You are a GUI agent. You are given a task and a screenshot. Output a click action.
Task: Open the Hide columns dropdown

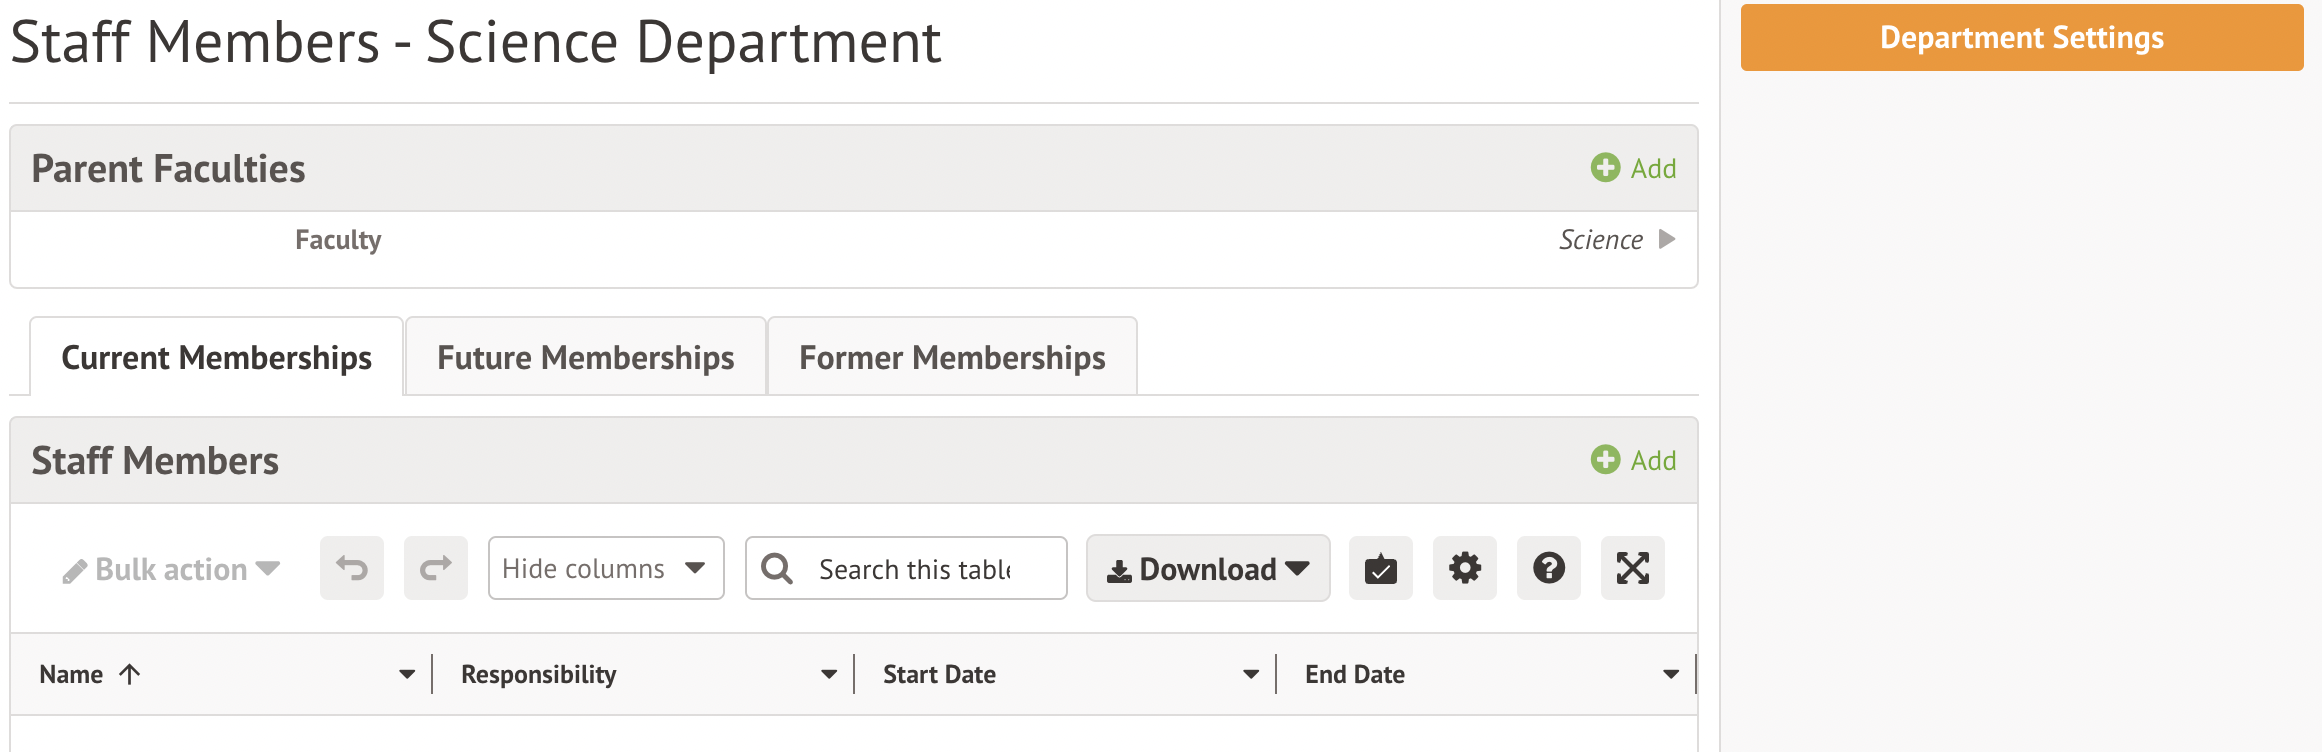606,568
